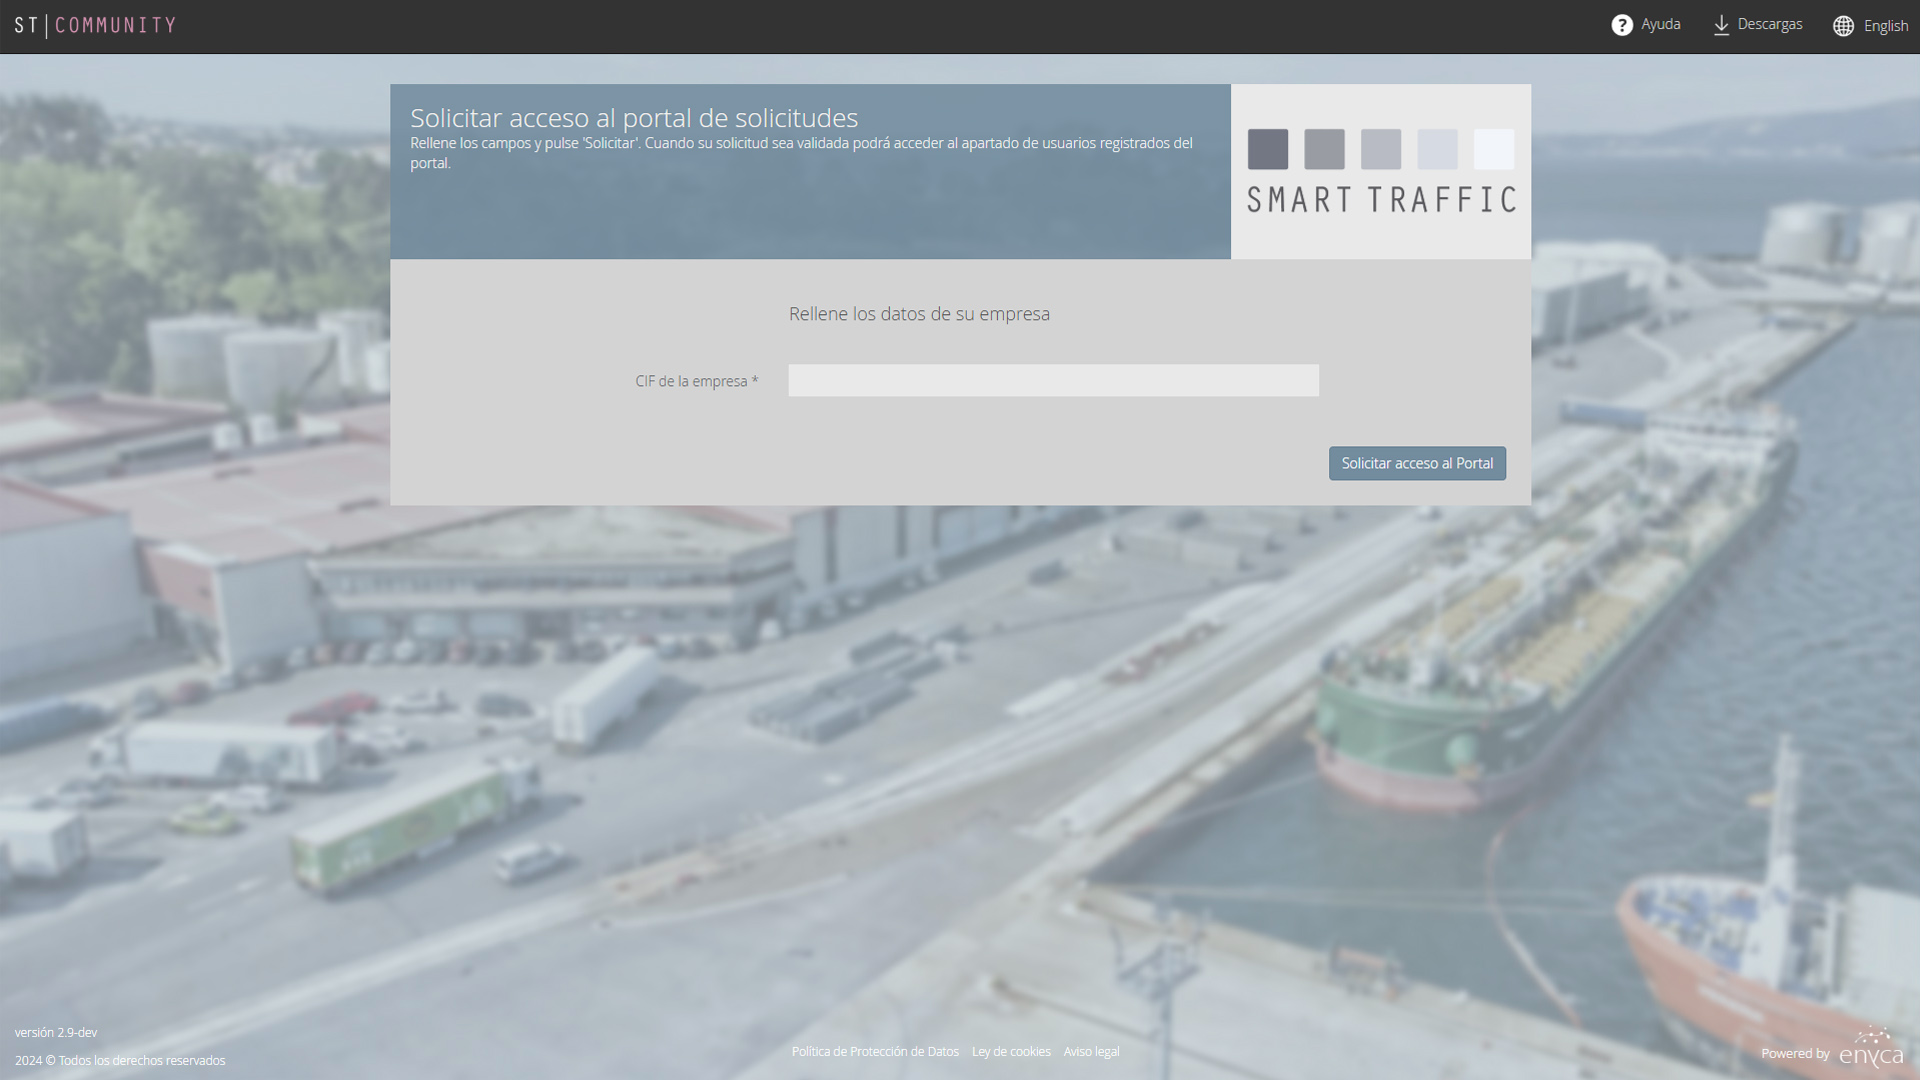Click the Envca logo in footer
Screen dimensions: 1920x1080
(x=1871, y=1047)
